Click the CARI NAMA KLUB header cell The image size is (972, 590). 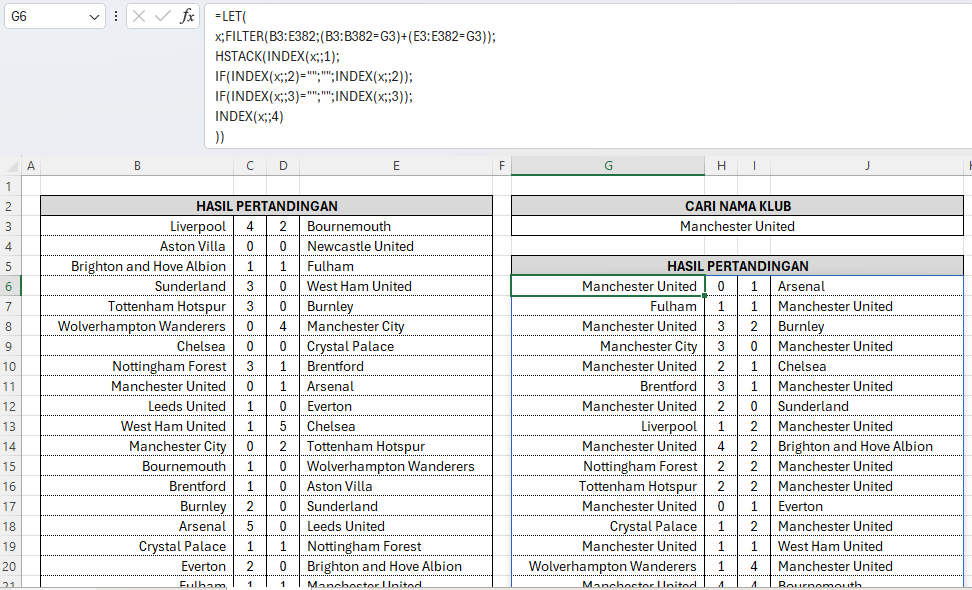738,206
